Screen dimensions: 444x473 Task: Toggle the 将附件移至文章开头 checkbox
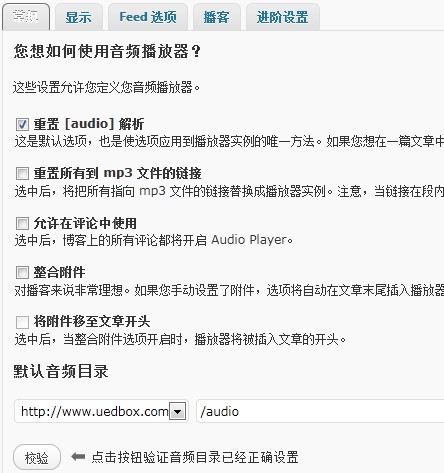pos(22,322)
